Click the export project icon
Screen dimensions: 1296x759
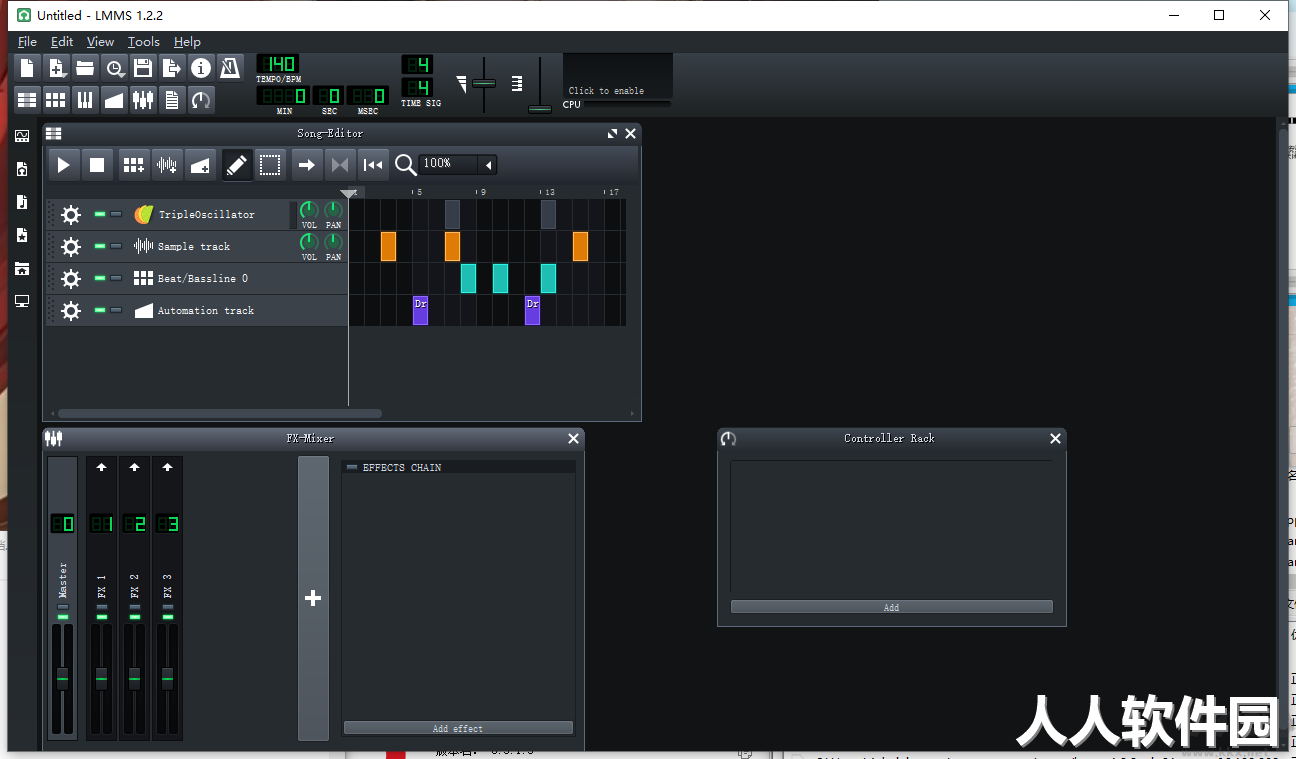(x=172, y=68)
